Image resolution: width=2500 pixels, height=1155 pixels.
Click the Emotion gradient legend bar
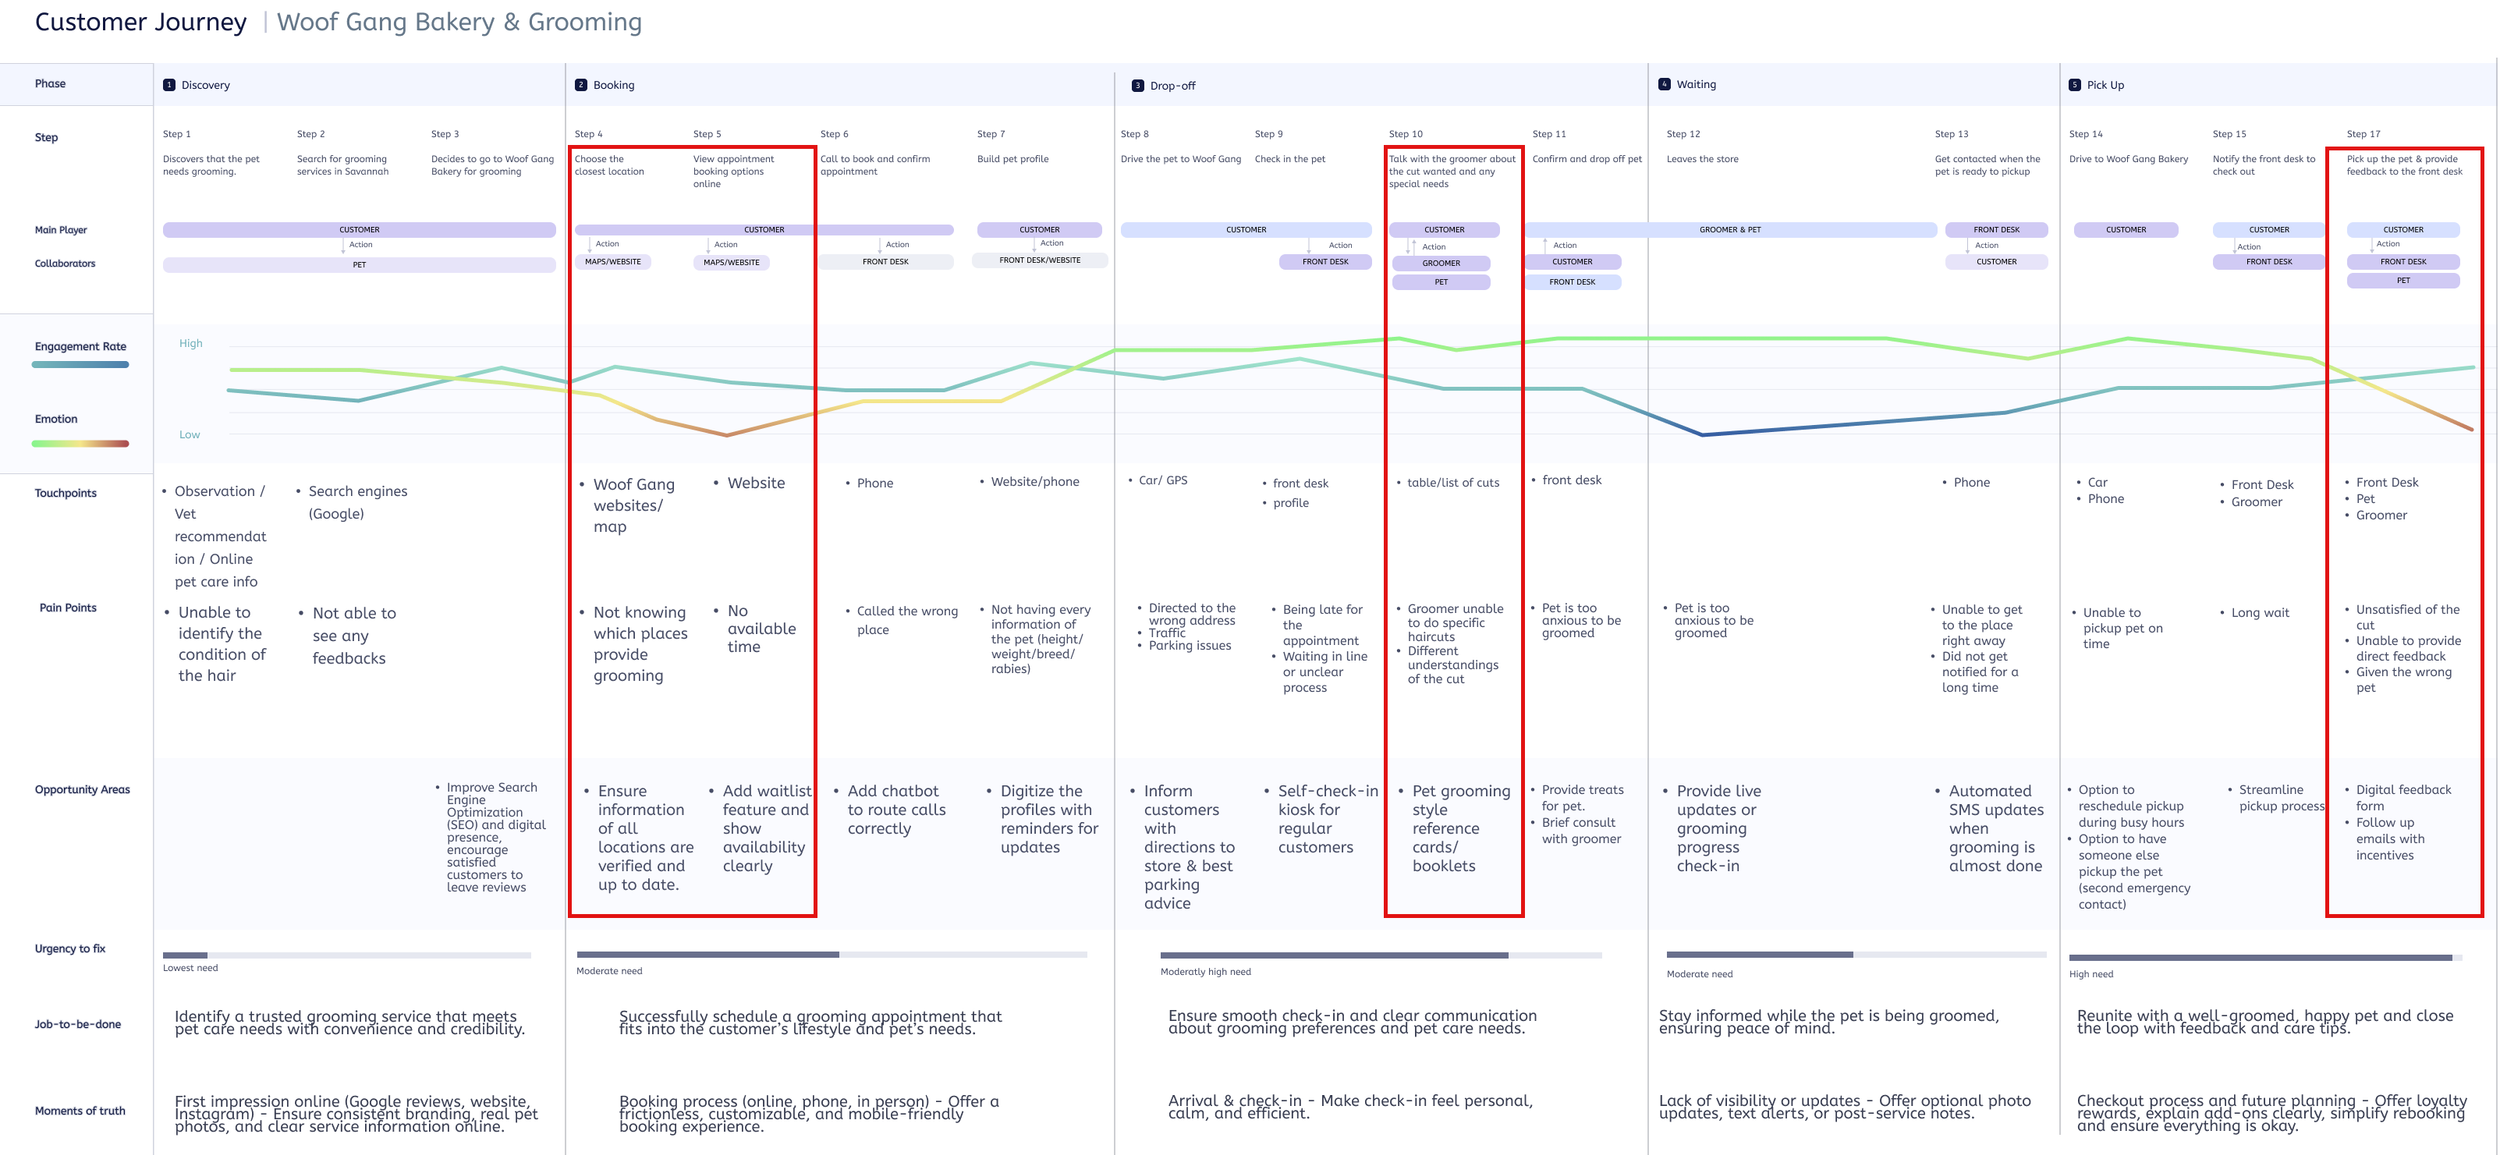(80, 443)
